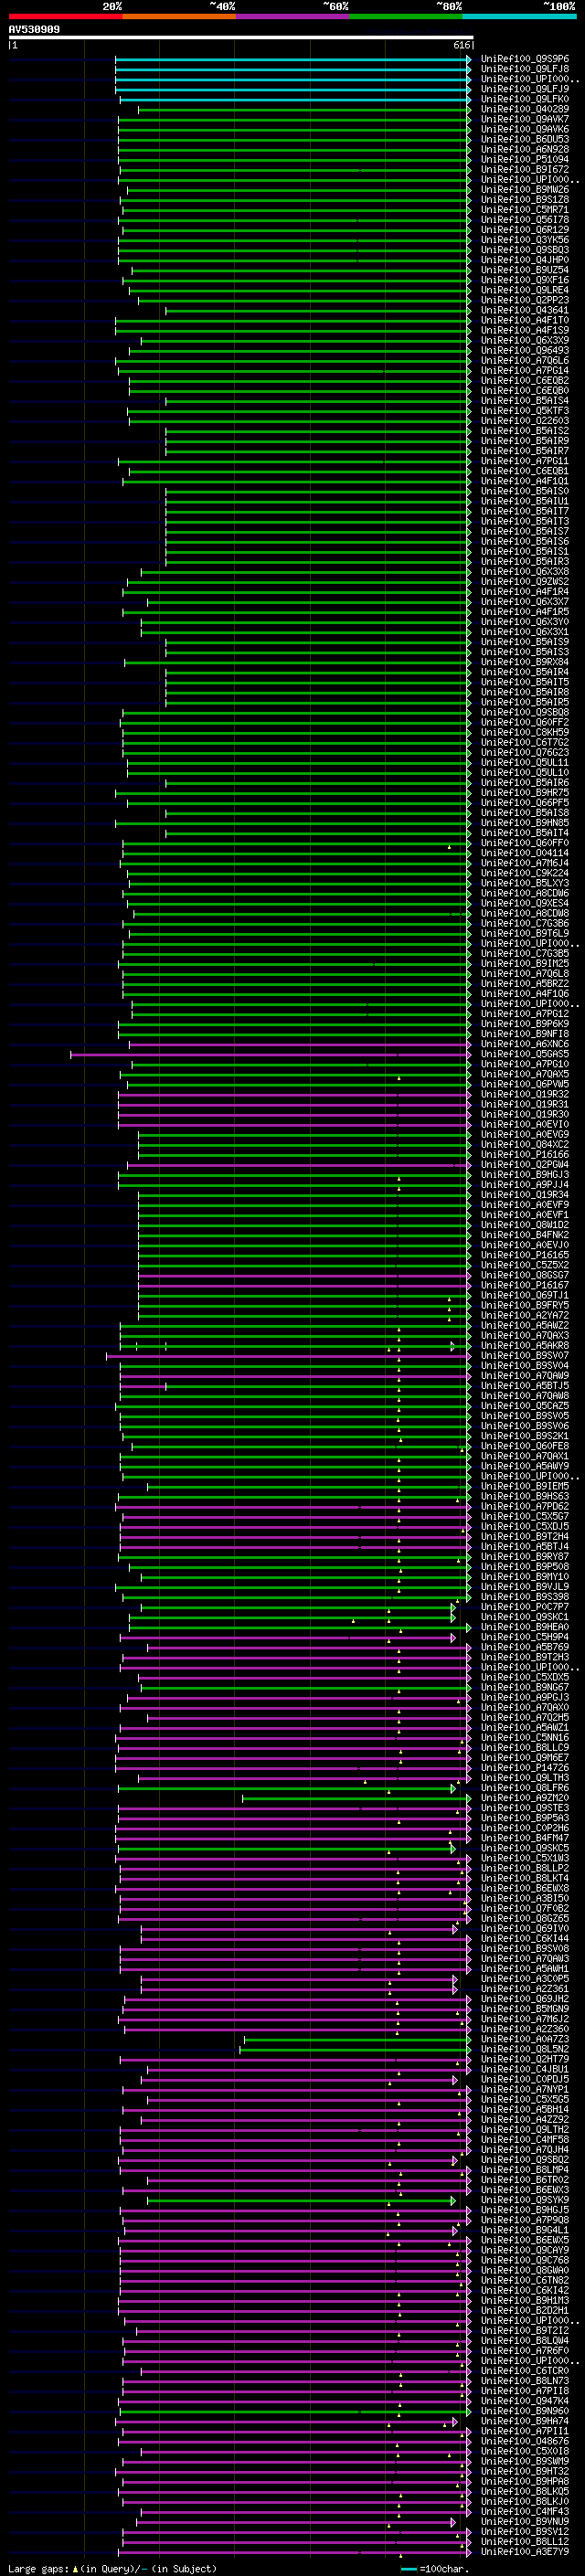
Task: Select hit UniRef100_Q9LFJ9
Action: click(525, 89)
